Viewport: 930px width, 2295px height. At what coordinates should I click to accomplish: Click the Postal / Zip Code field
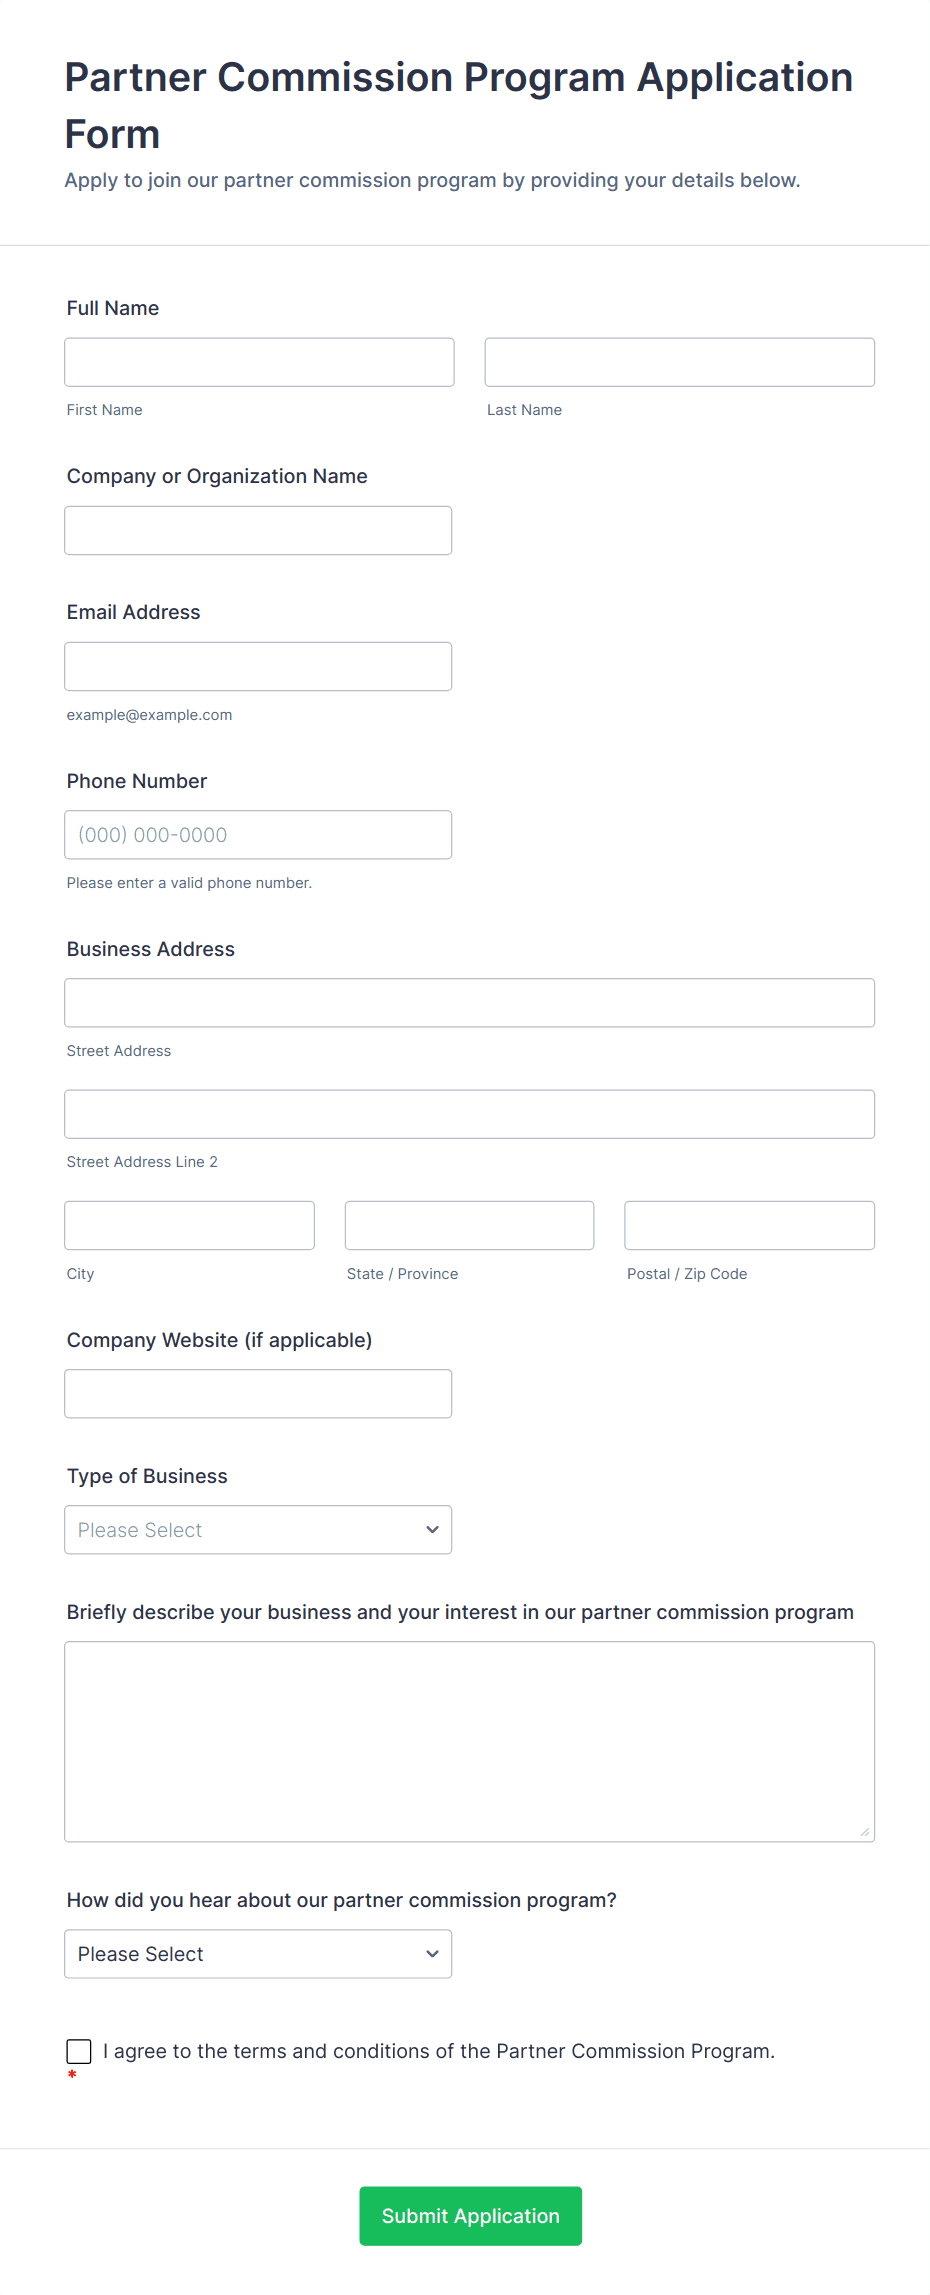coord(749,1225)
